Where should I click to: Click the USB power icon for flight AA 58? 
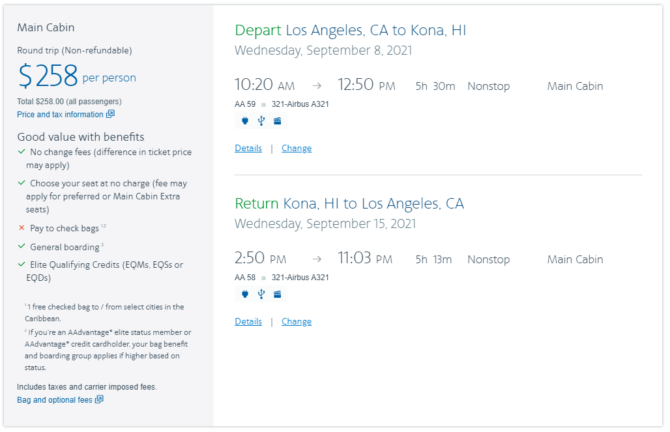[261, 294]
